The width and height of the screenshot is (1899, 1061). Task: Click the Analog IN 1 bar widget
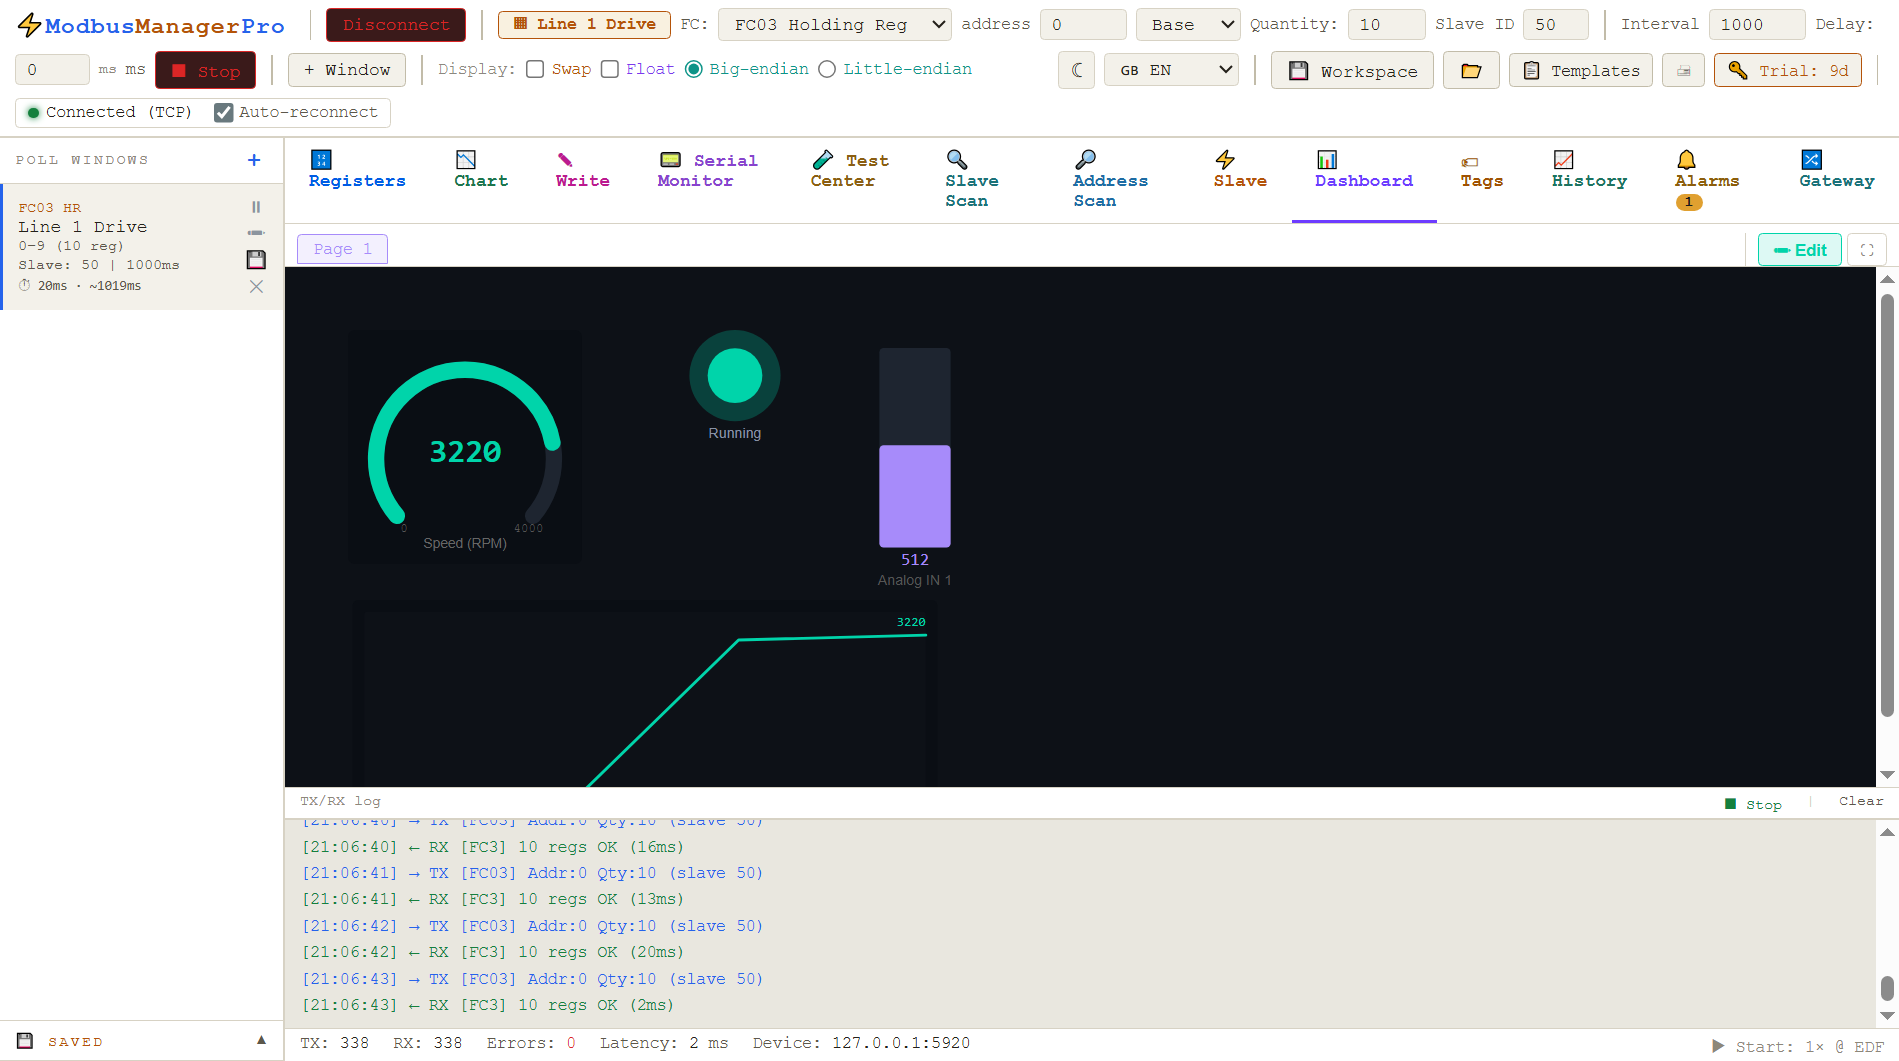[915, 468]
